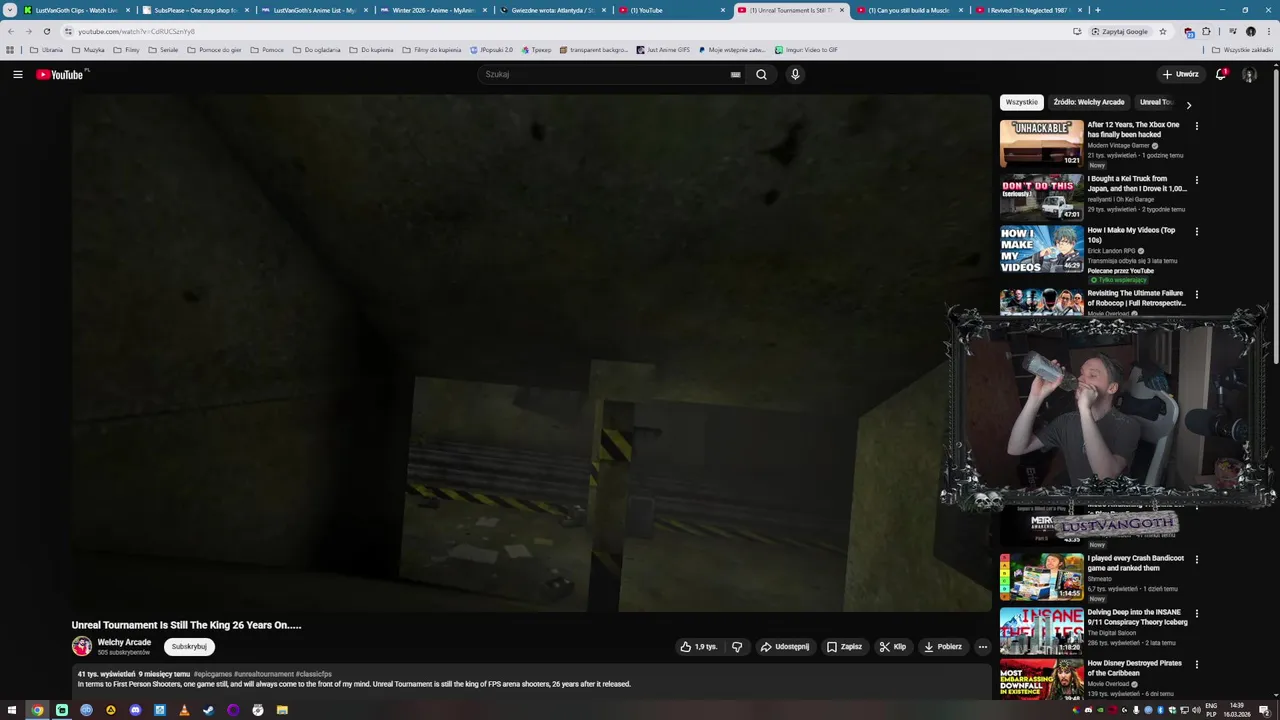The height and width of the screenshot is (720, 1280).
Task: Open the on-screen keyboard icon in search
Action: pos(735,74)
